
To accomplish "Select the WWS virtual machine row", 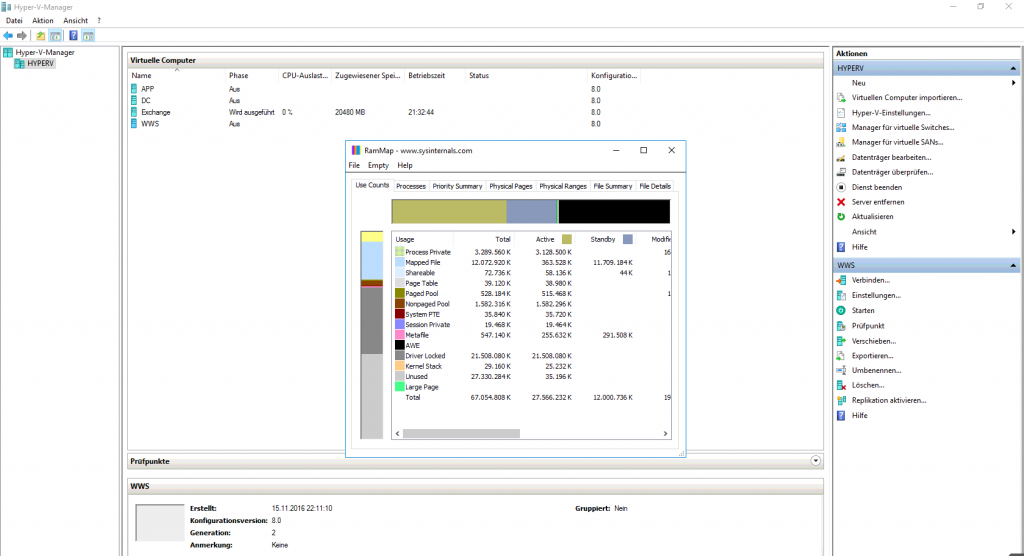I will click(385, 124).
